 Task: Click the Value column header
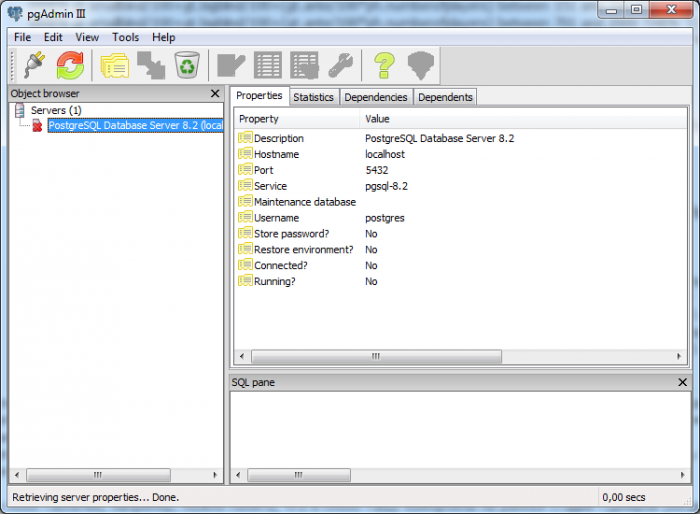tap(523, 119)
